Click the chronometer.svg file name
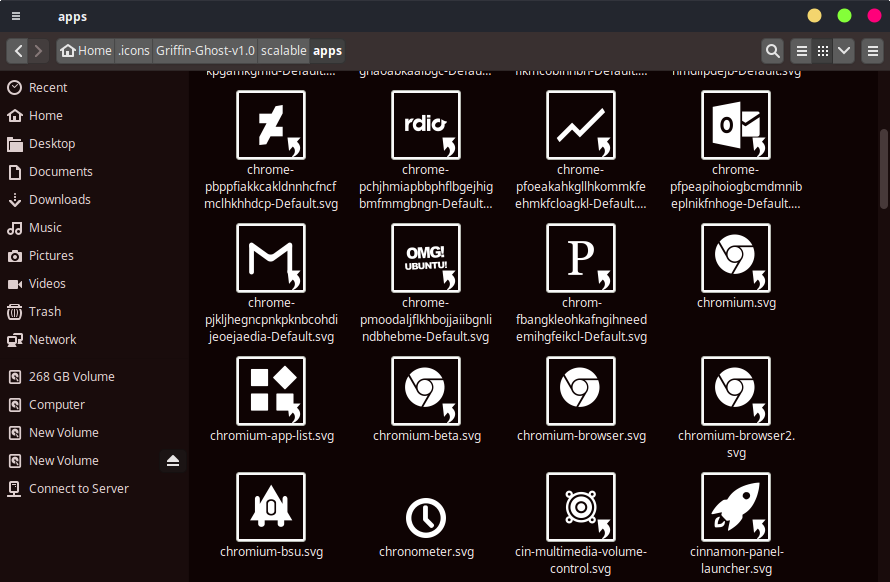 coord(426,552)
